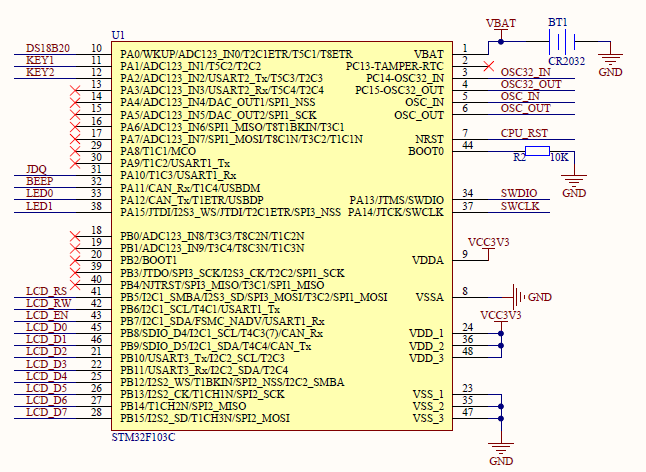Image resolution: width=646 pixels, height=472 pixels.
Task: Click the no-connect X on PC13-TAMPER-RTC pin 2
Action: tap(489, 66)
